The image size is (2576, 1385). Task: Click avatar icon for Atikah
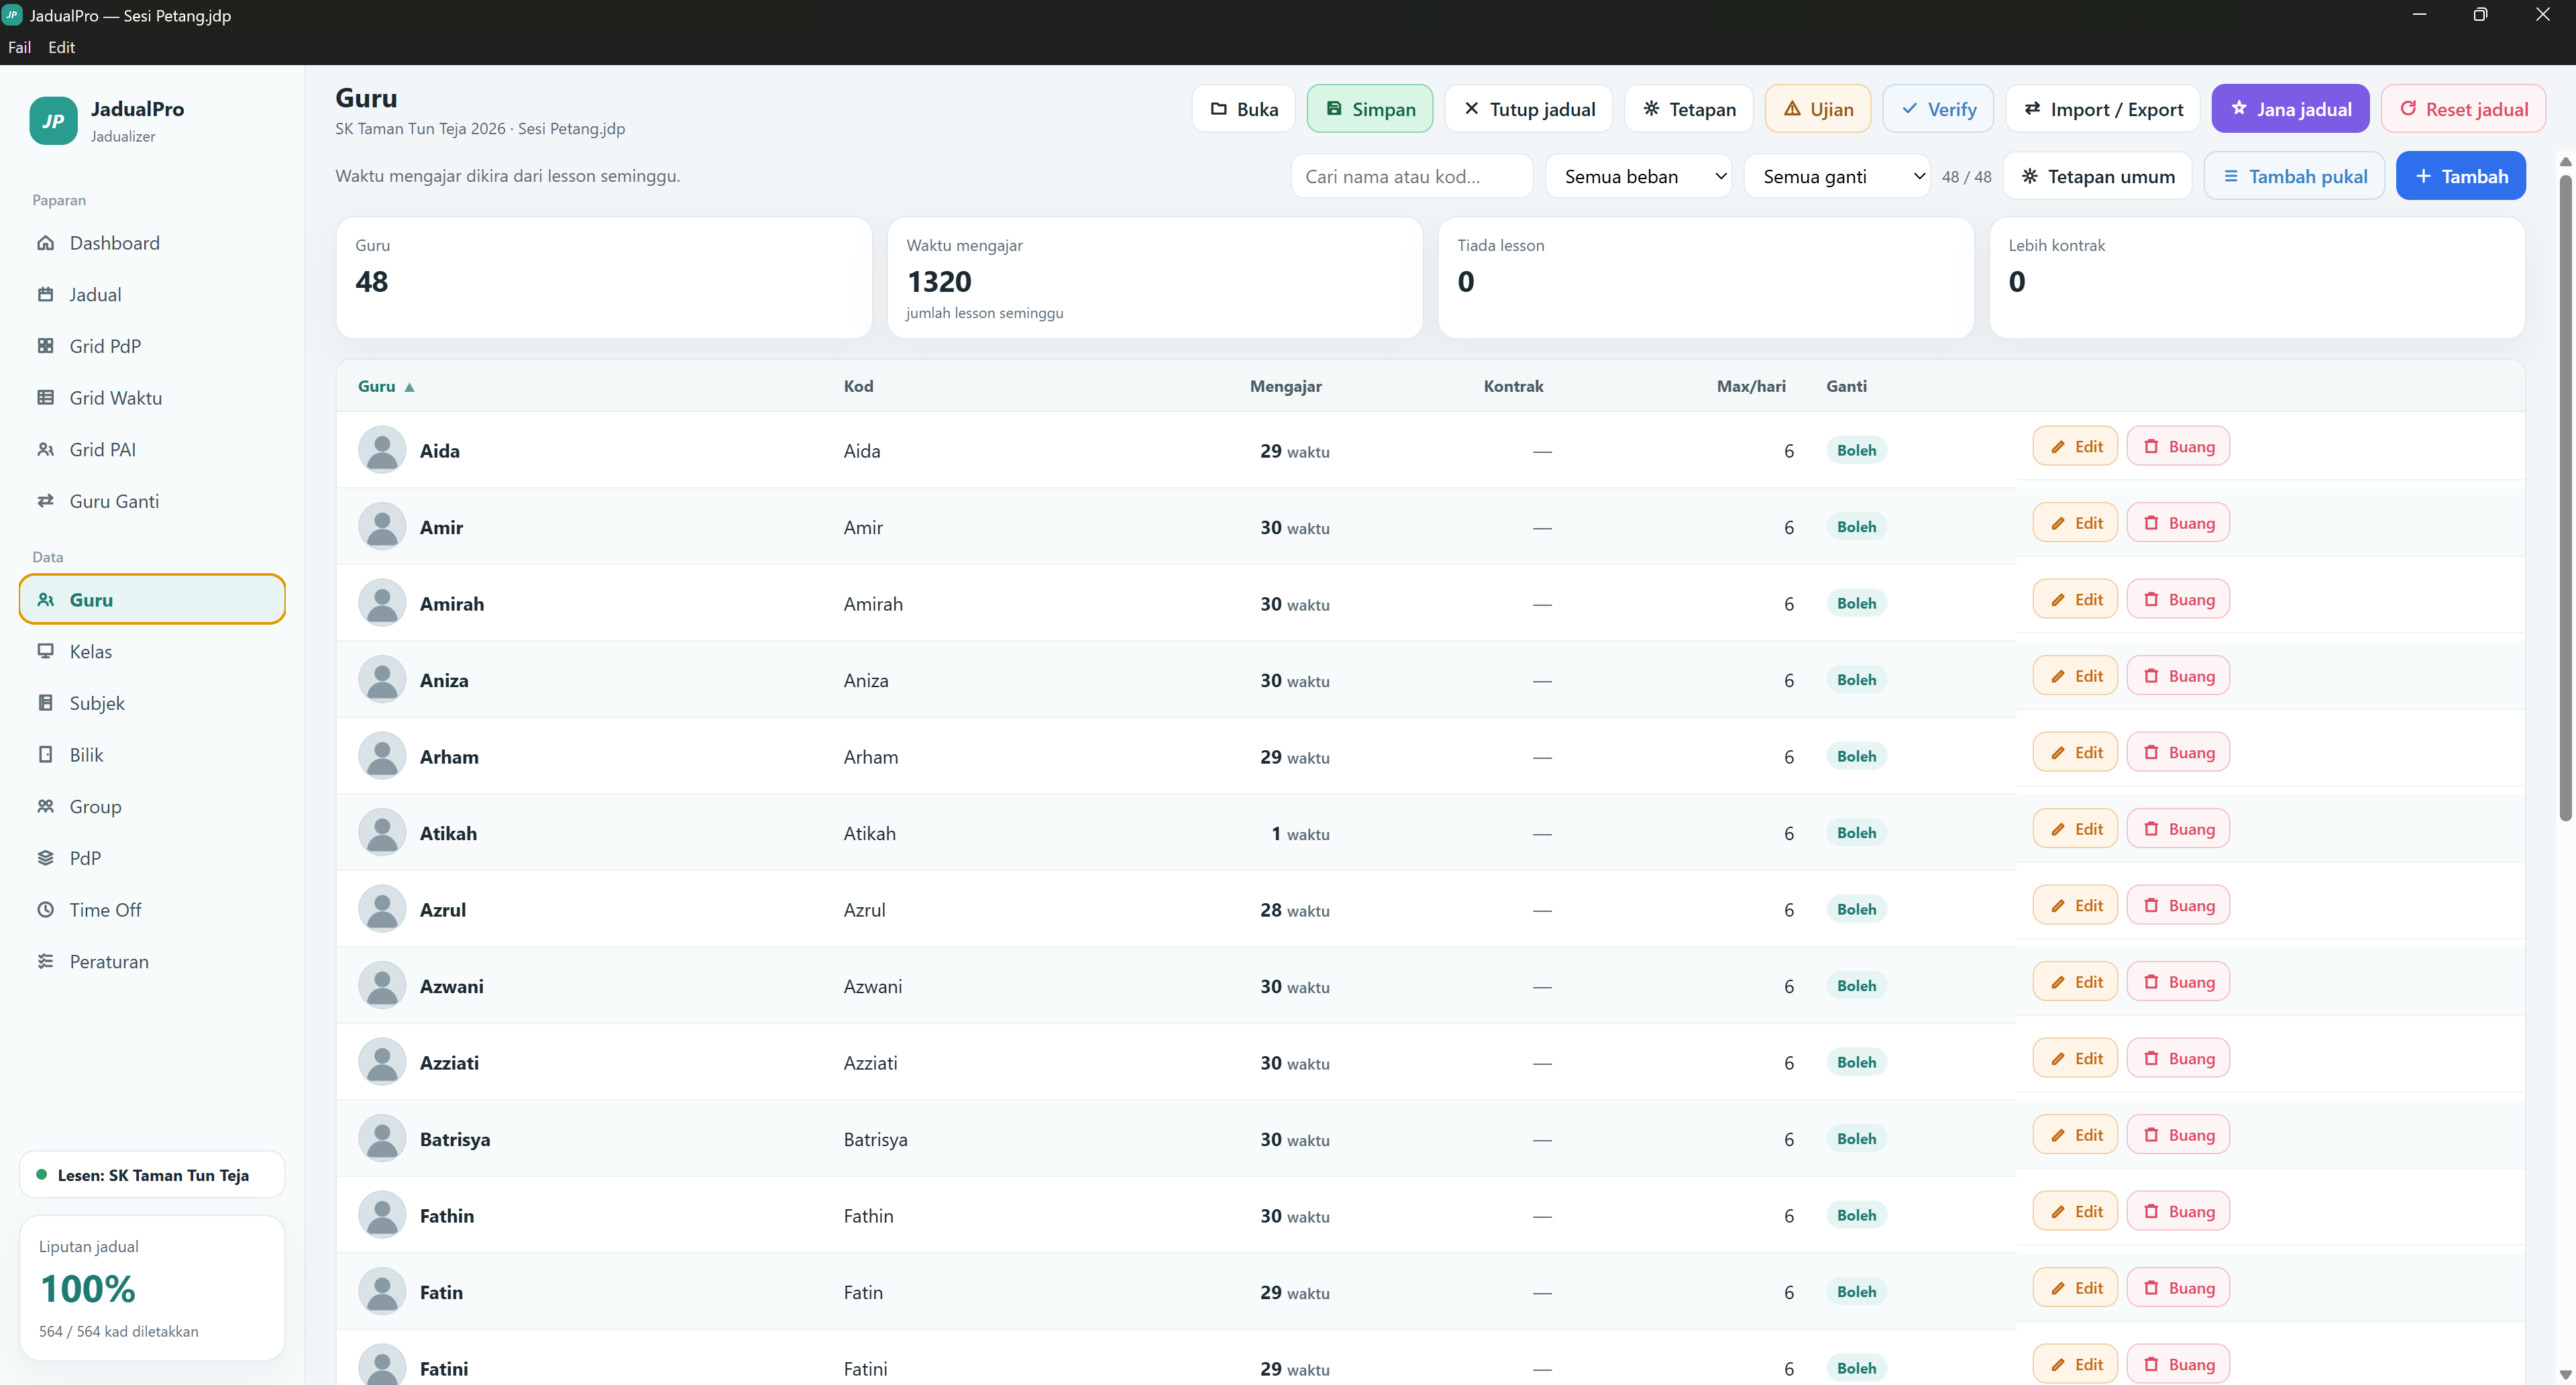click(x=382, y=833)
